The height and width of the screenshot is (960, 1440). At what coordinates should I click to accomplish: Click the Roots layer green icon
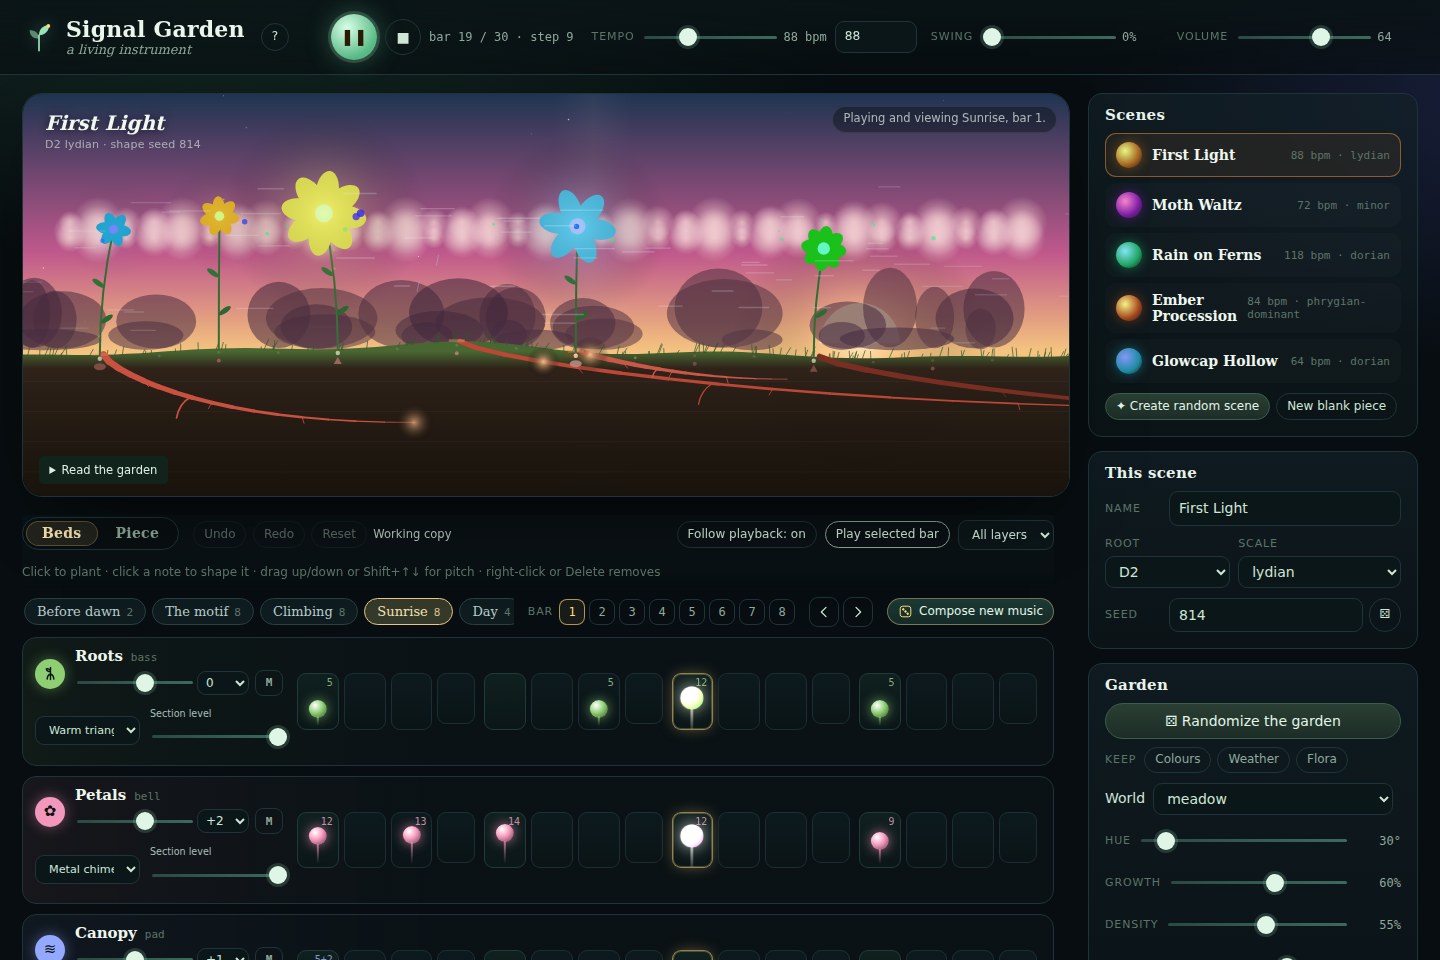point(50,673)
